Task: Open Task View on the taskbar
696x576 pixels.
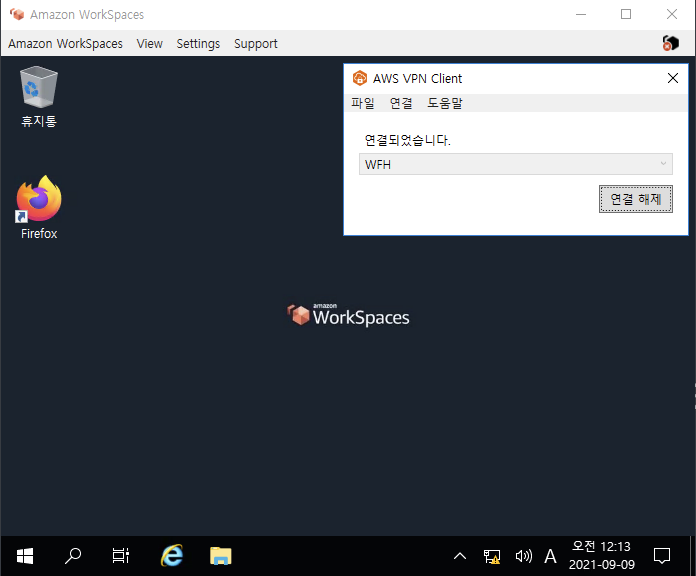Action: tap(121, 556)
